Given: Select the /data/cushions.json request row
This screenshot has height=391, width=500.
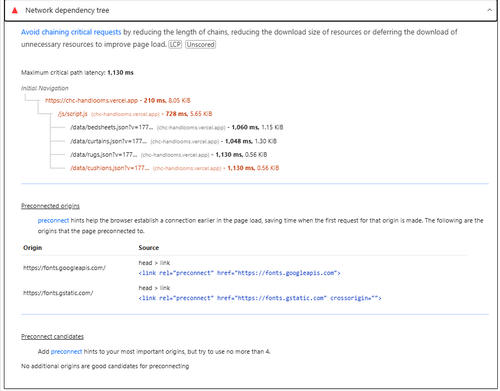Looking at the screenshot, I should click(x=174, y=168).
